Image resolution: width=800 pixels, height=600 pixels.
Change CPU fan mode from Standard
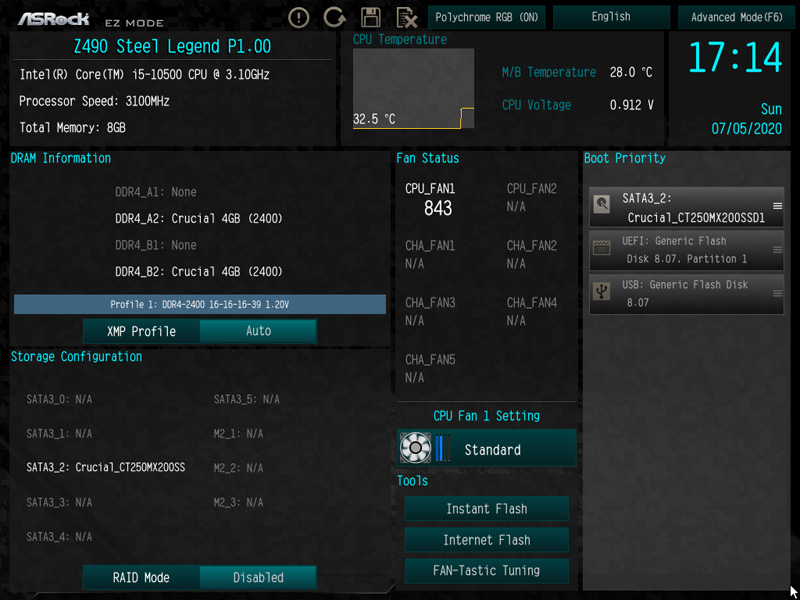(x=487, y=448)
